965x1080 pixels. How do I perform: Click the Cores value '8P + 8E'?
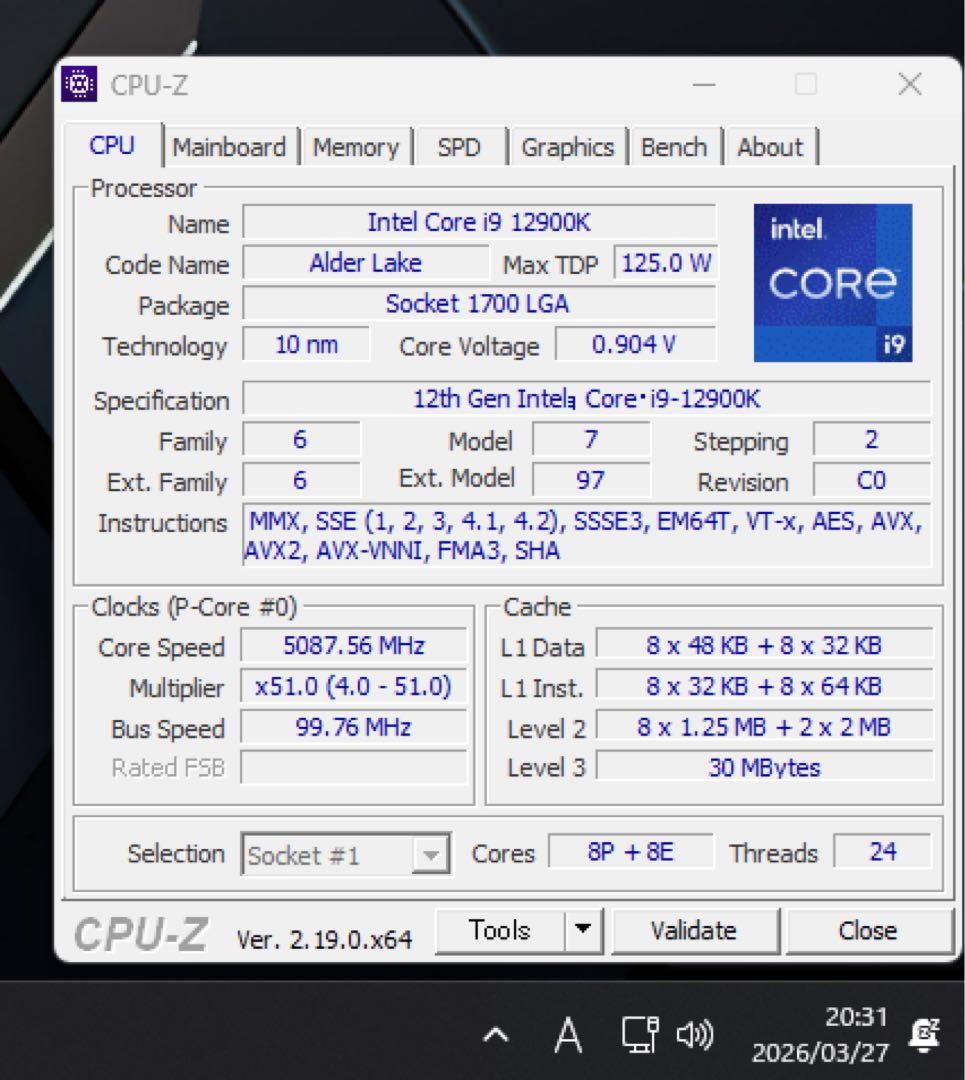pos(630,852)
